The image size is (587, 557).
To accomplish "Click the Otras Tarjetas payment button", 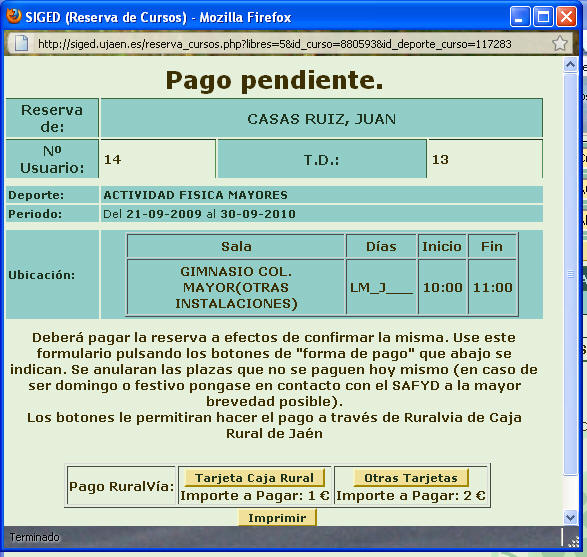I will [x=411, y=478].
